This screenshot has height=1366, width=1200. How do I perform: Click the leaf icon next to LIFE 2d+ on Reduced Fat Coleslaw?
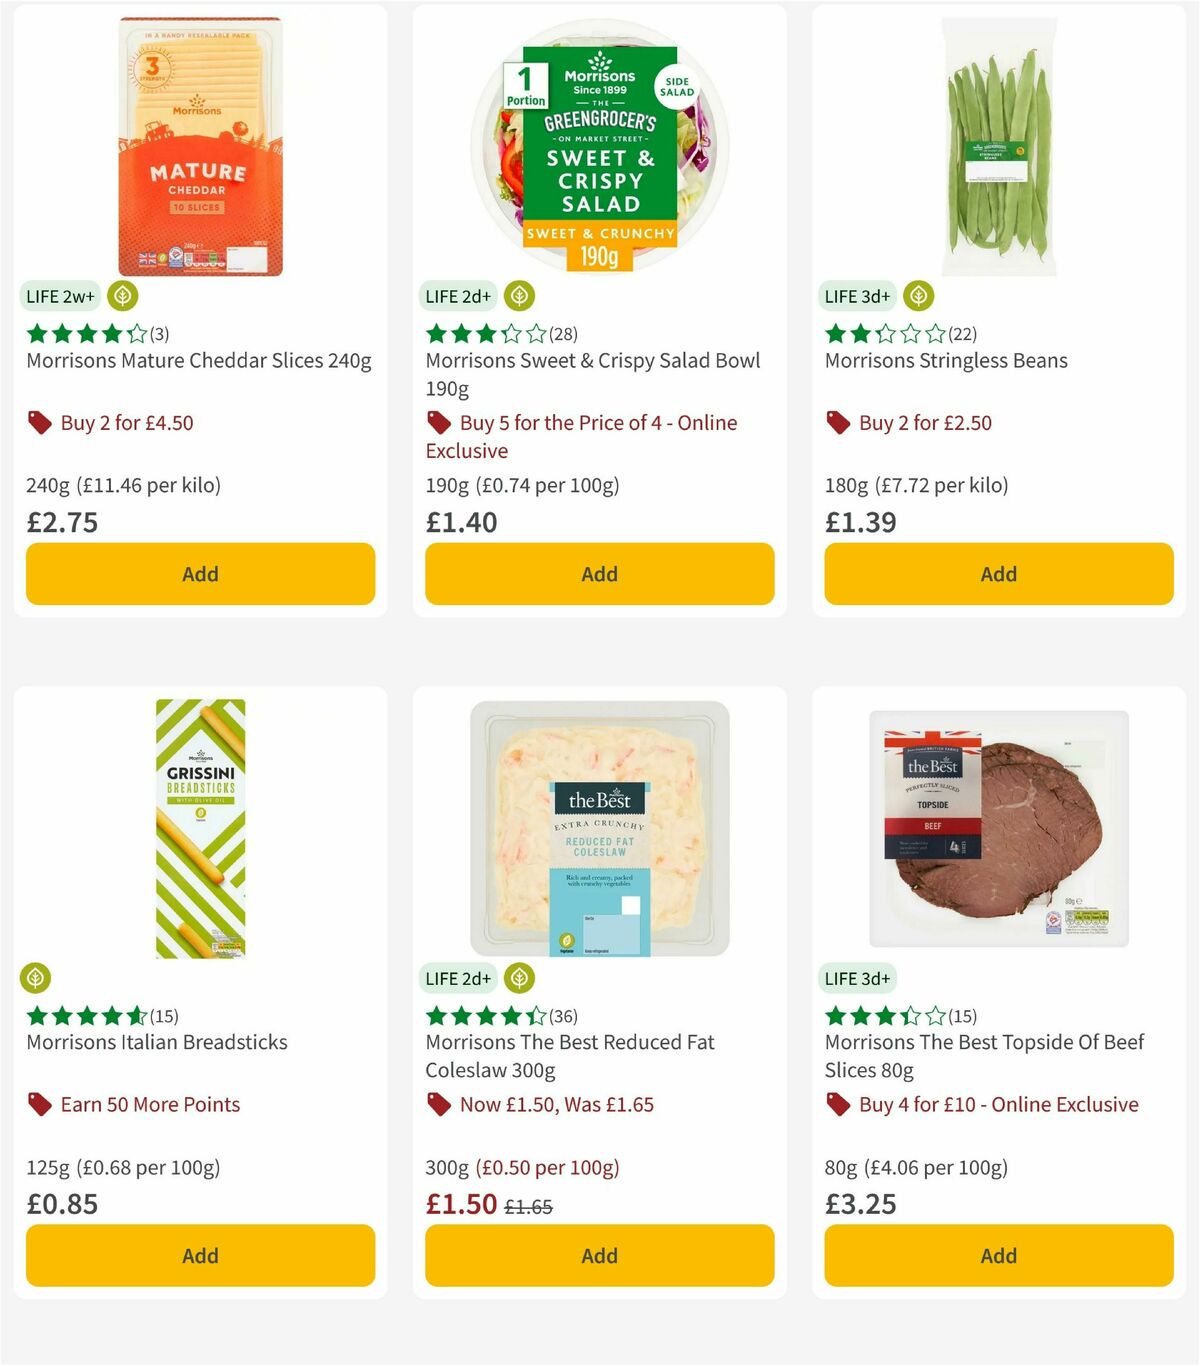[517, 978]
